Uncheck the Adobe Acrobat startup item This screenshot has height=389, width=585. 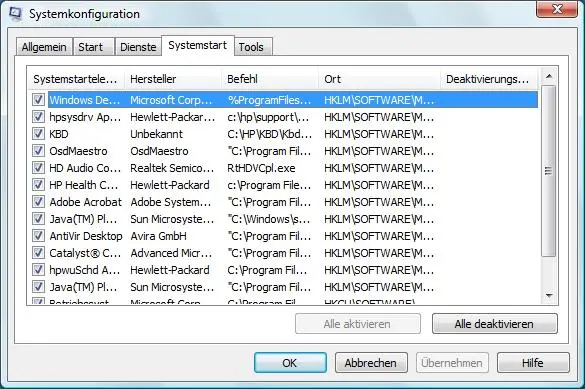[38, 202]
